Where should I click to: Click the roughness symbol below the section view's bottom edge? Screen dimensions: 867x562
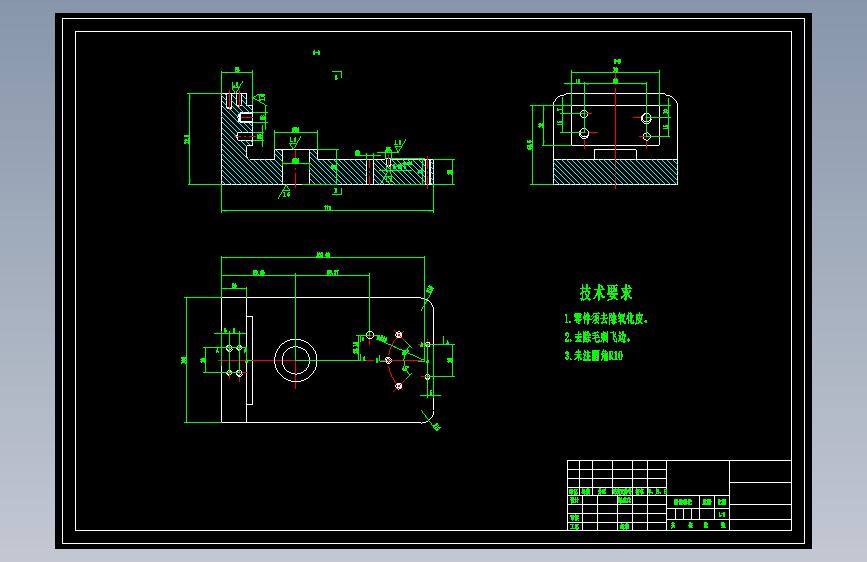(x=284, y=192)
